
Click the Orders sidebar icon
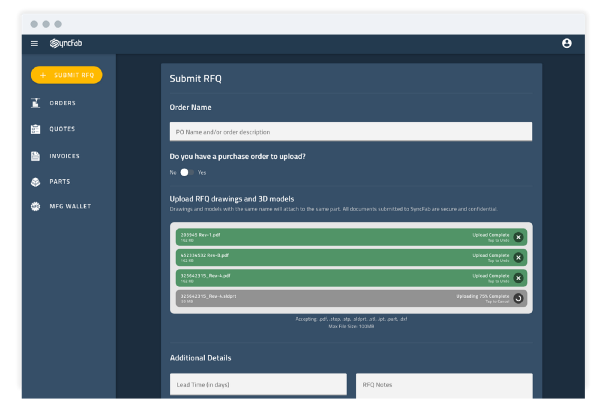pyautogui.click(x=36, y=103)
